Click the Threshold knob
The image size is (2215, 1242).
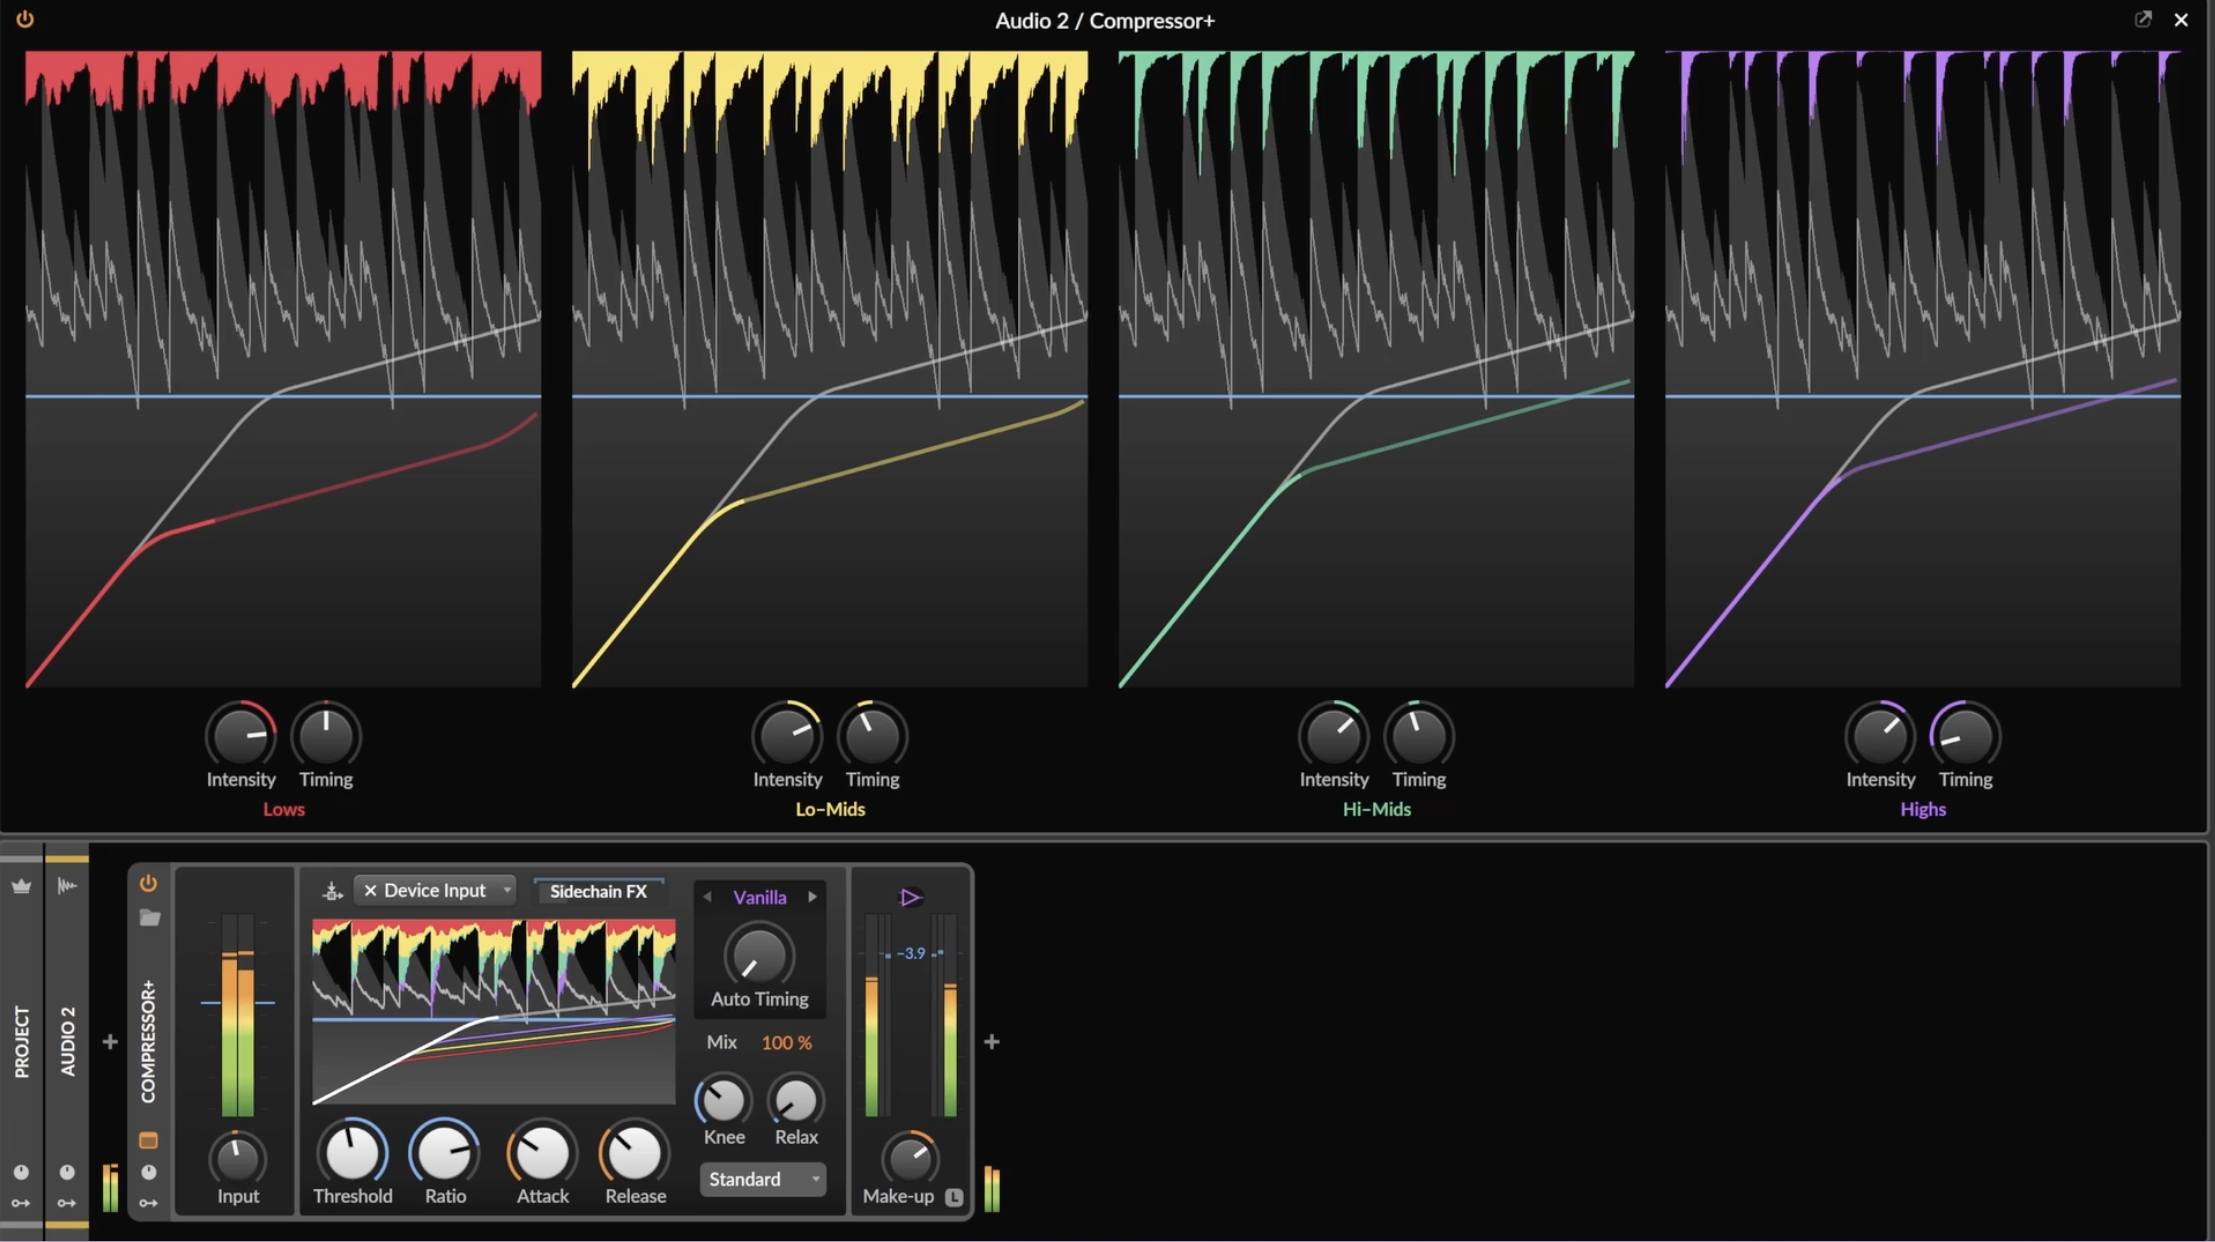click(x=352, y=1152)
